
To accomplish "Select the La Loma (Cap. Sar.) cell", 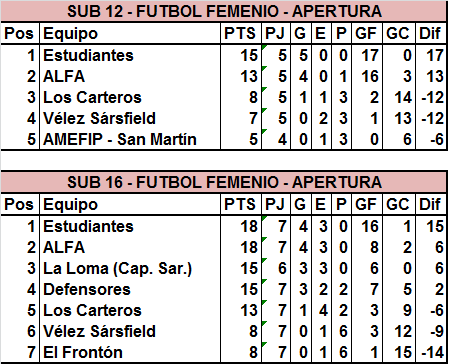I will tap(130, 268).
